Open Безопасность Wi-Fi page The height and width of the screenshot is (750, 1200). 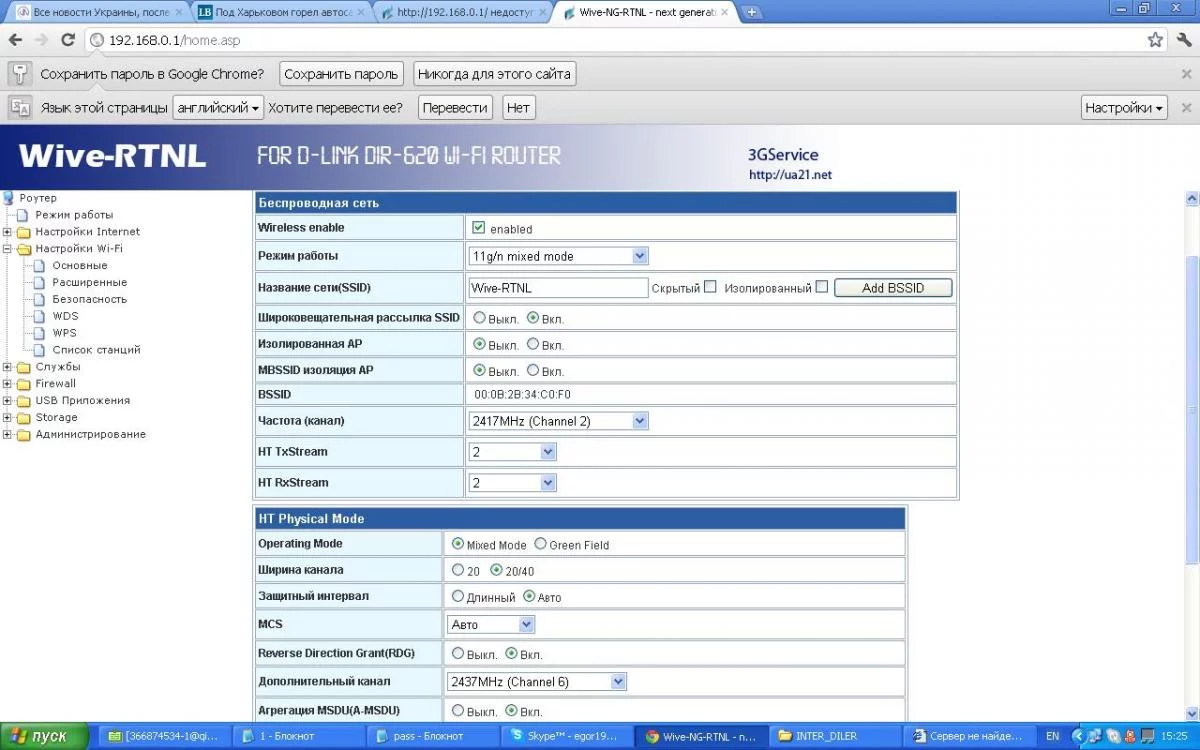(90, 299)
